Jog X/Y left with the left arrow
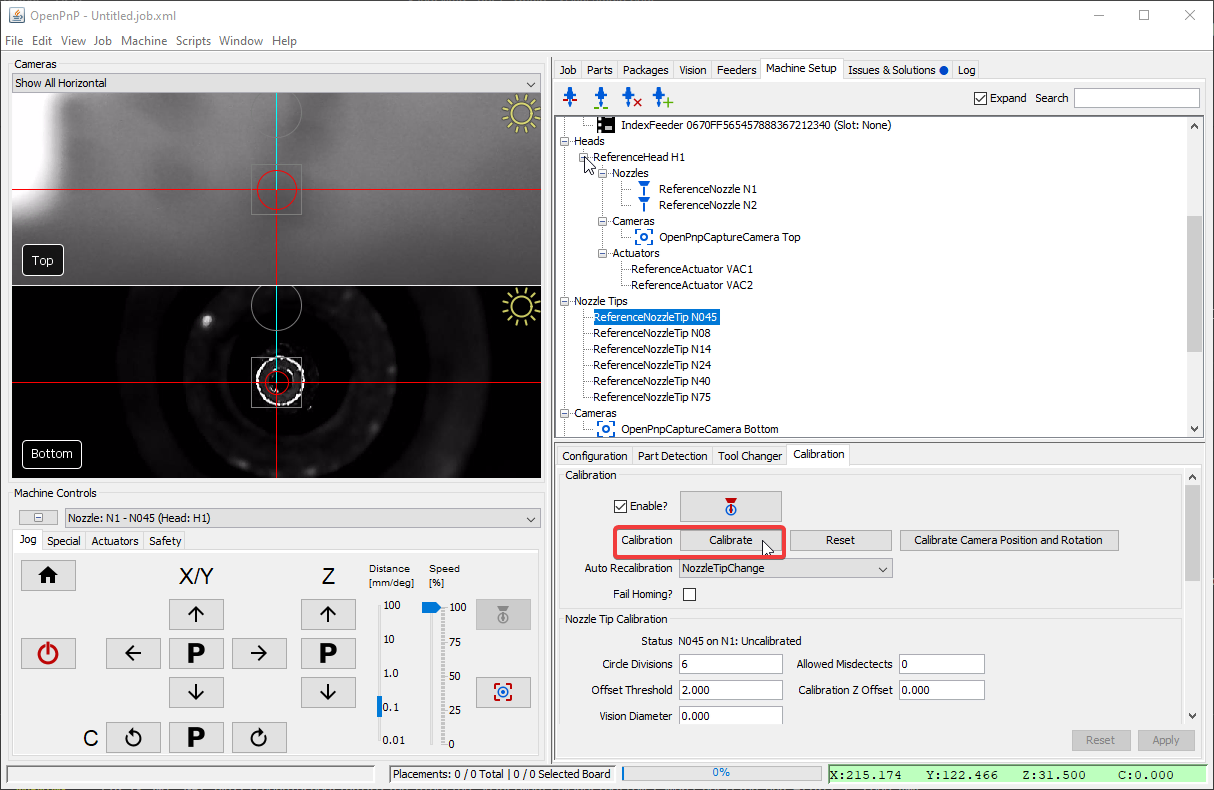Image resolution: width=1214 pixels, height=790 pixels. click(133, 654)
